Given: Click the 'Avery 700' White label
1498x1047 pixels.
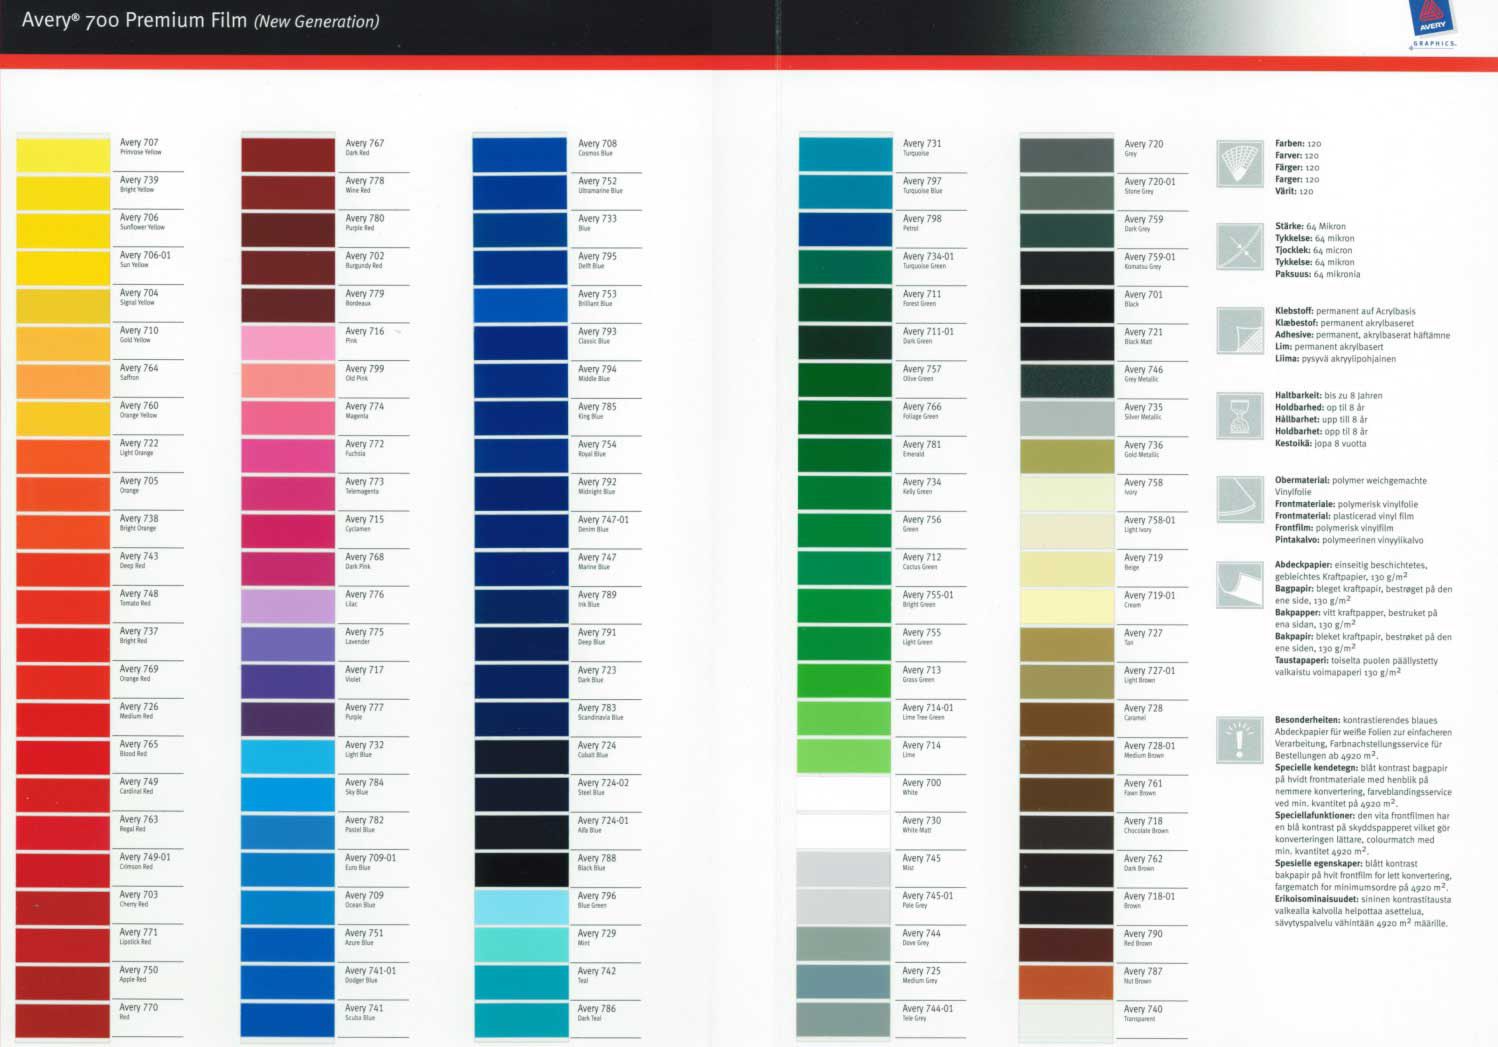Looking at the screenshot, I should (x=922, y=787).
